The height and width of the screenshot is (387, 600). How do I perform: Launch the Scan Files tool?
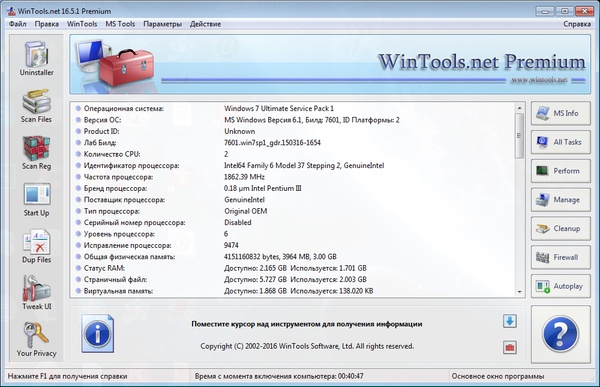pyautogui.click(x=36, y=106)
